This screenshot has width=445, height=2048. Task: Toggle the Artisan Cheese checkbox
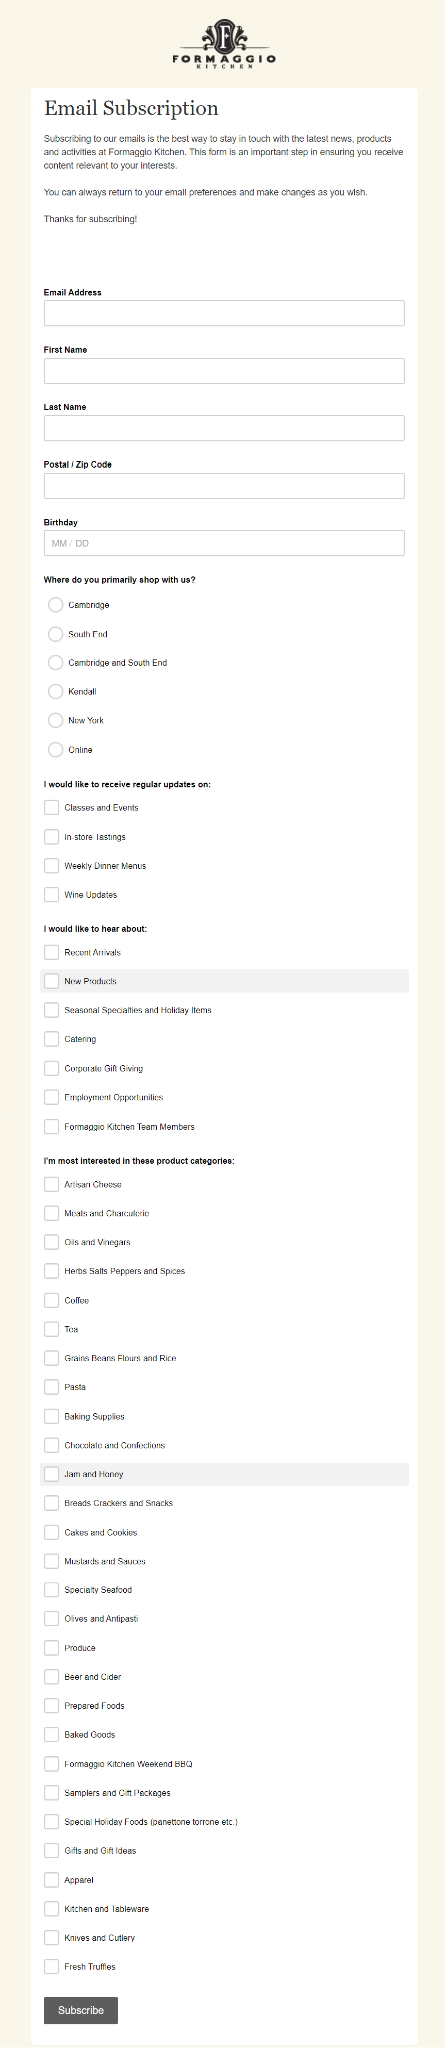(x=52, y=1184)
